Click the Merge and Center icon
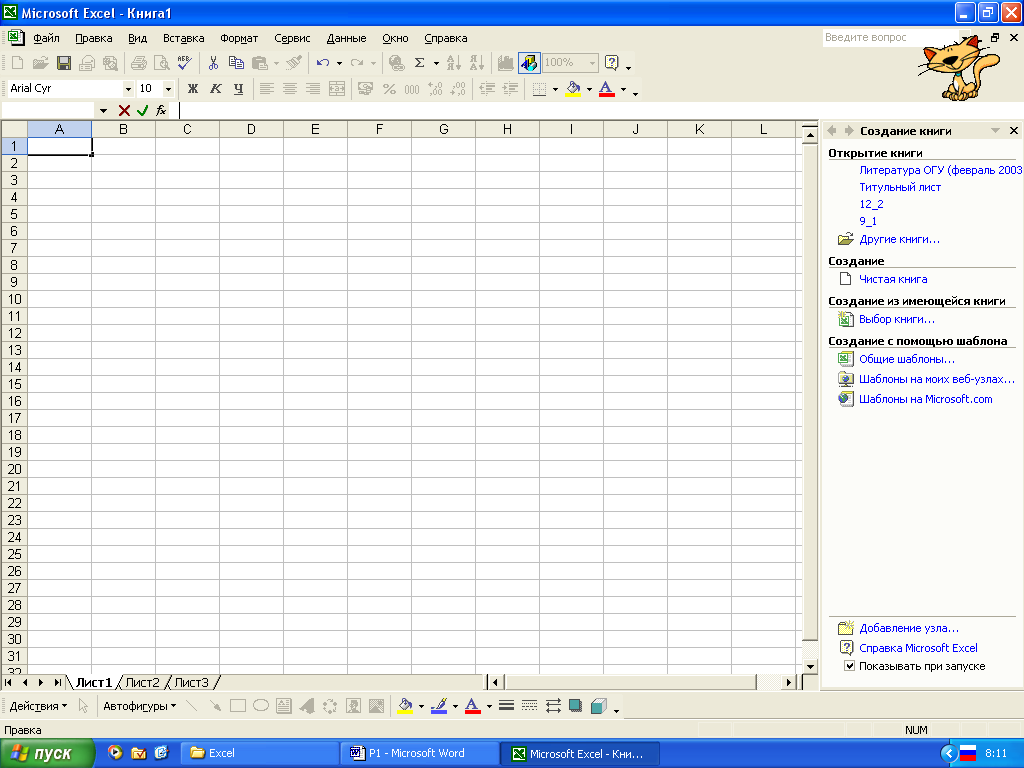The height and width of the screenshot is (768, 1024). (337, 89)
